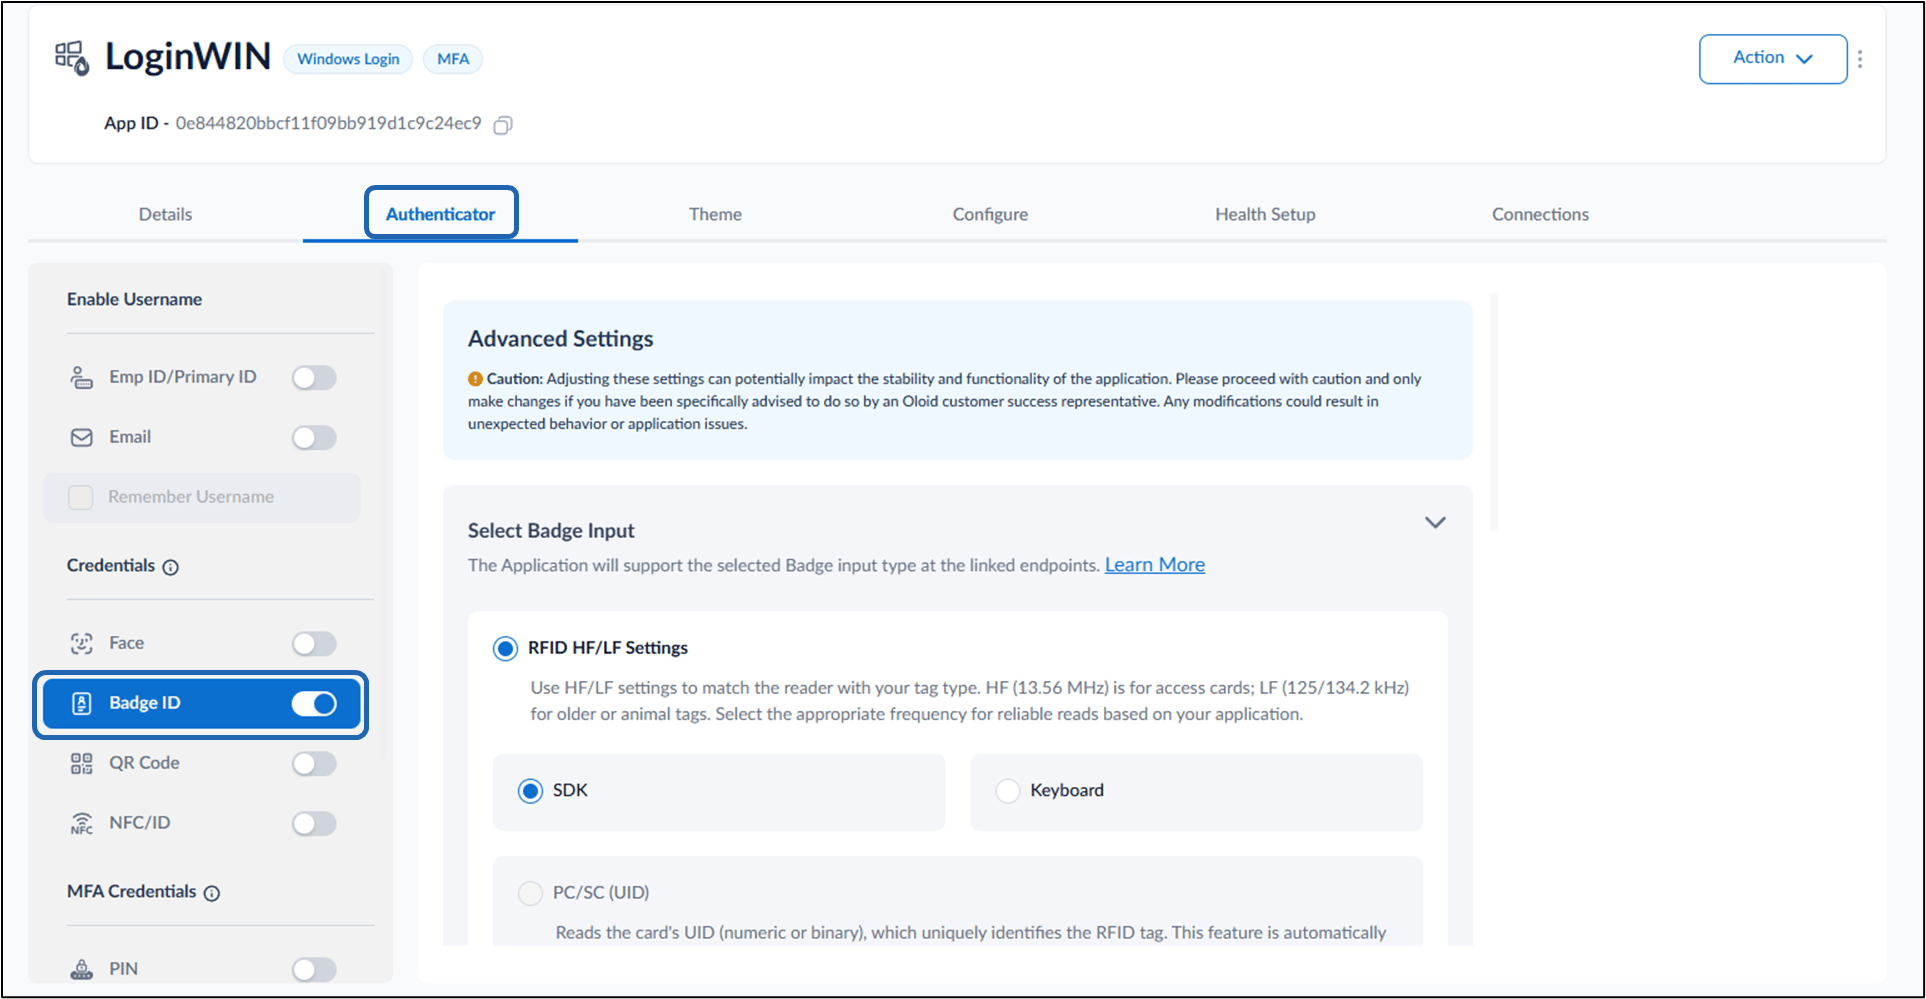Screen dimensions: 1926x999
Task: Copy the App ID to clipboard
Action: point(503,125)
